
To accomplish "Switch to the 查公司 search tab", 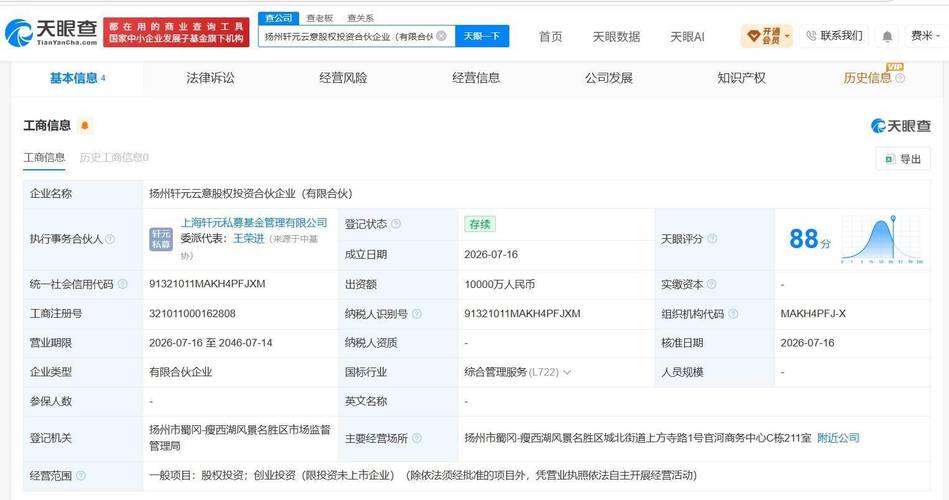I will click(278, 18).
